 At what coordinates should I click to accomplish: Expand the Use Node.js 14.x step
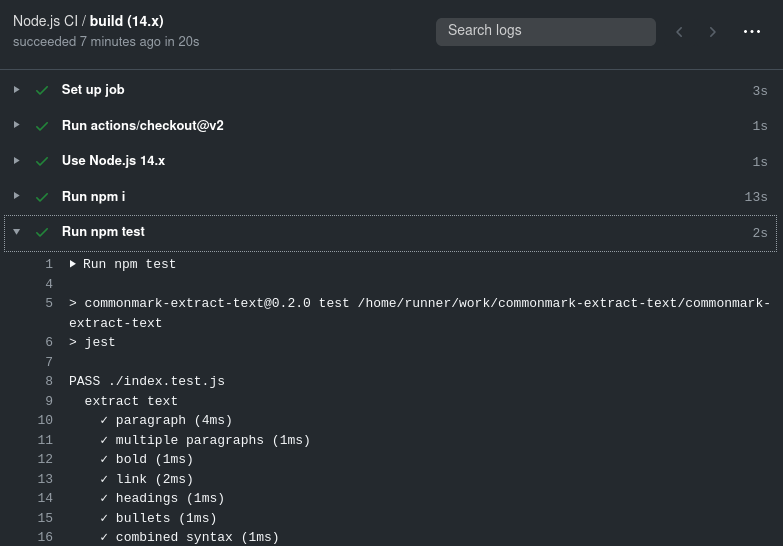pyautogui.click(x=17, y=160)
